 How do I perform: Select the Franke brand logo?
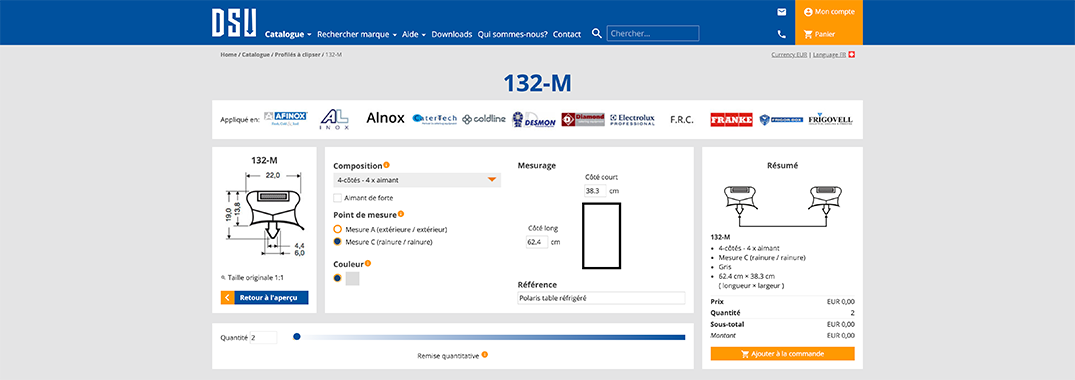(x=732, y=119)
